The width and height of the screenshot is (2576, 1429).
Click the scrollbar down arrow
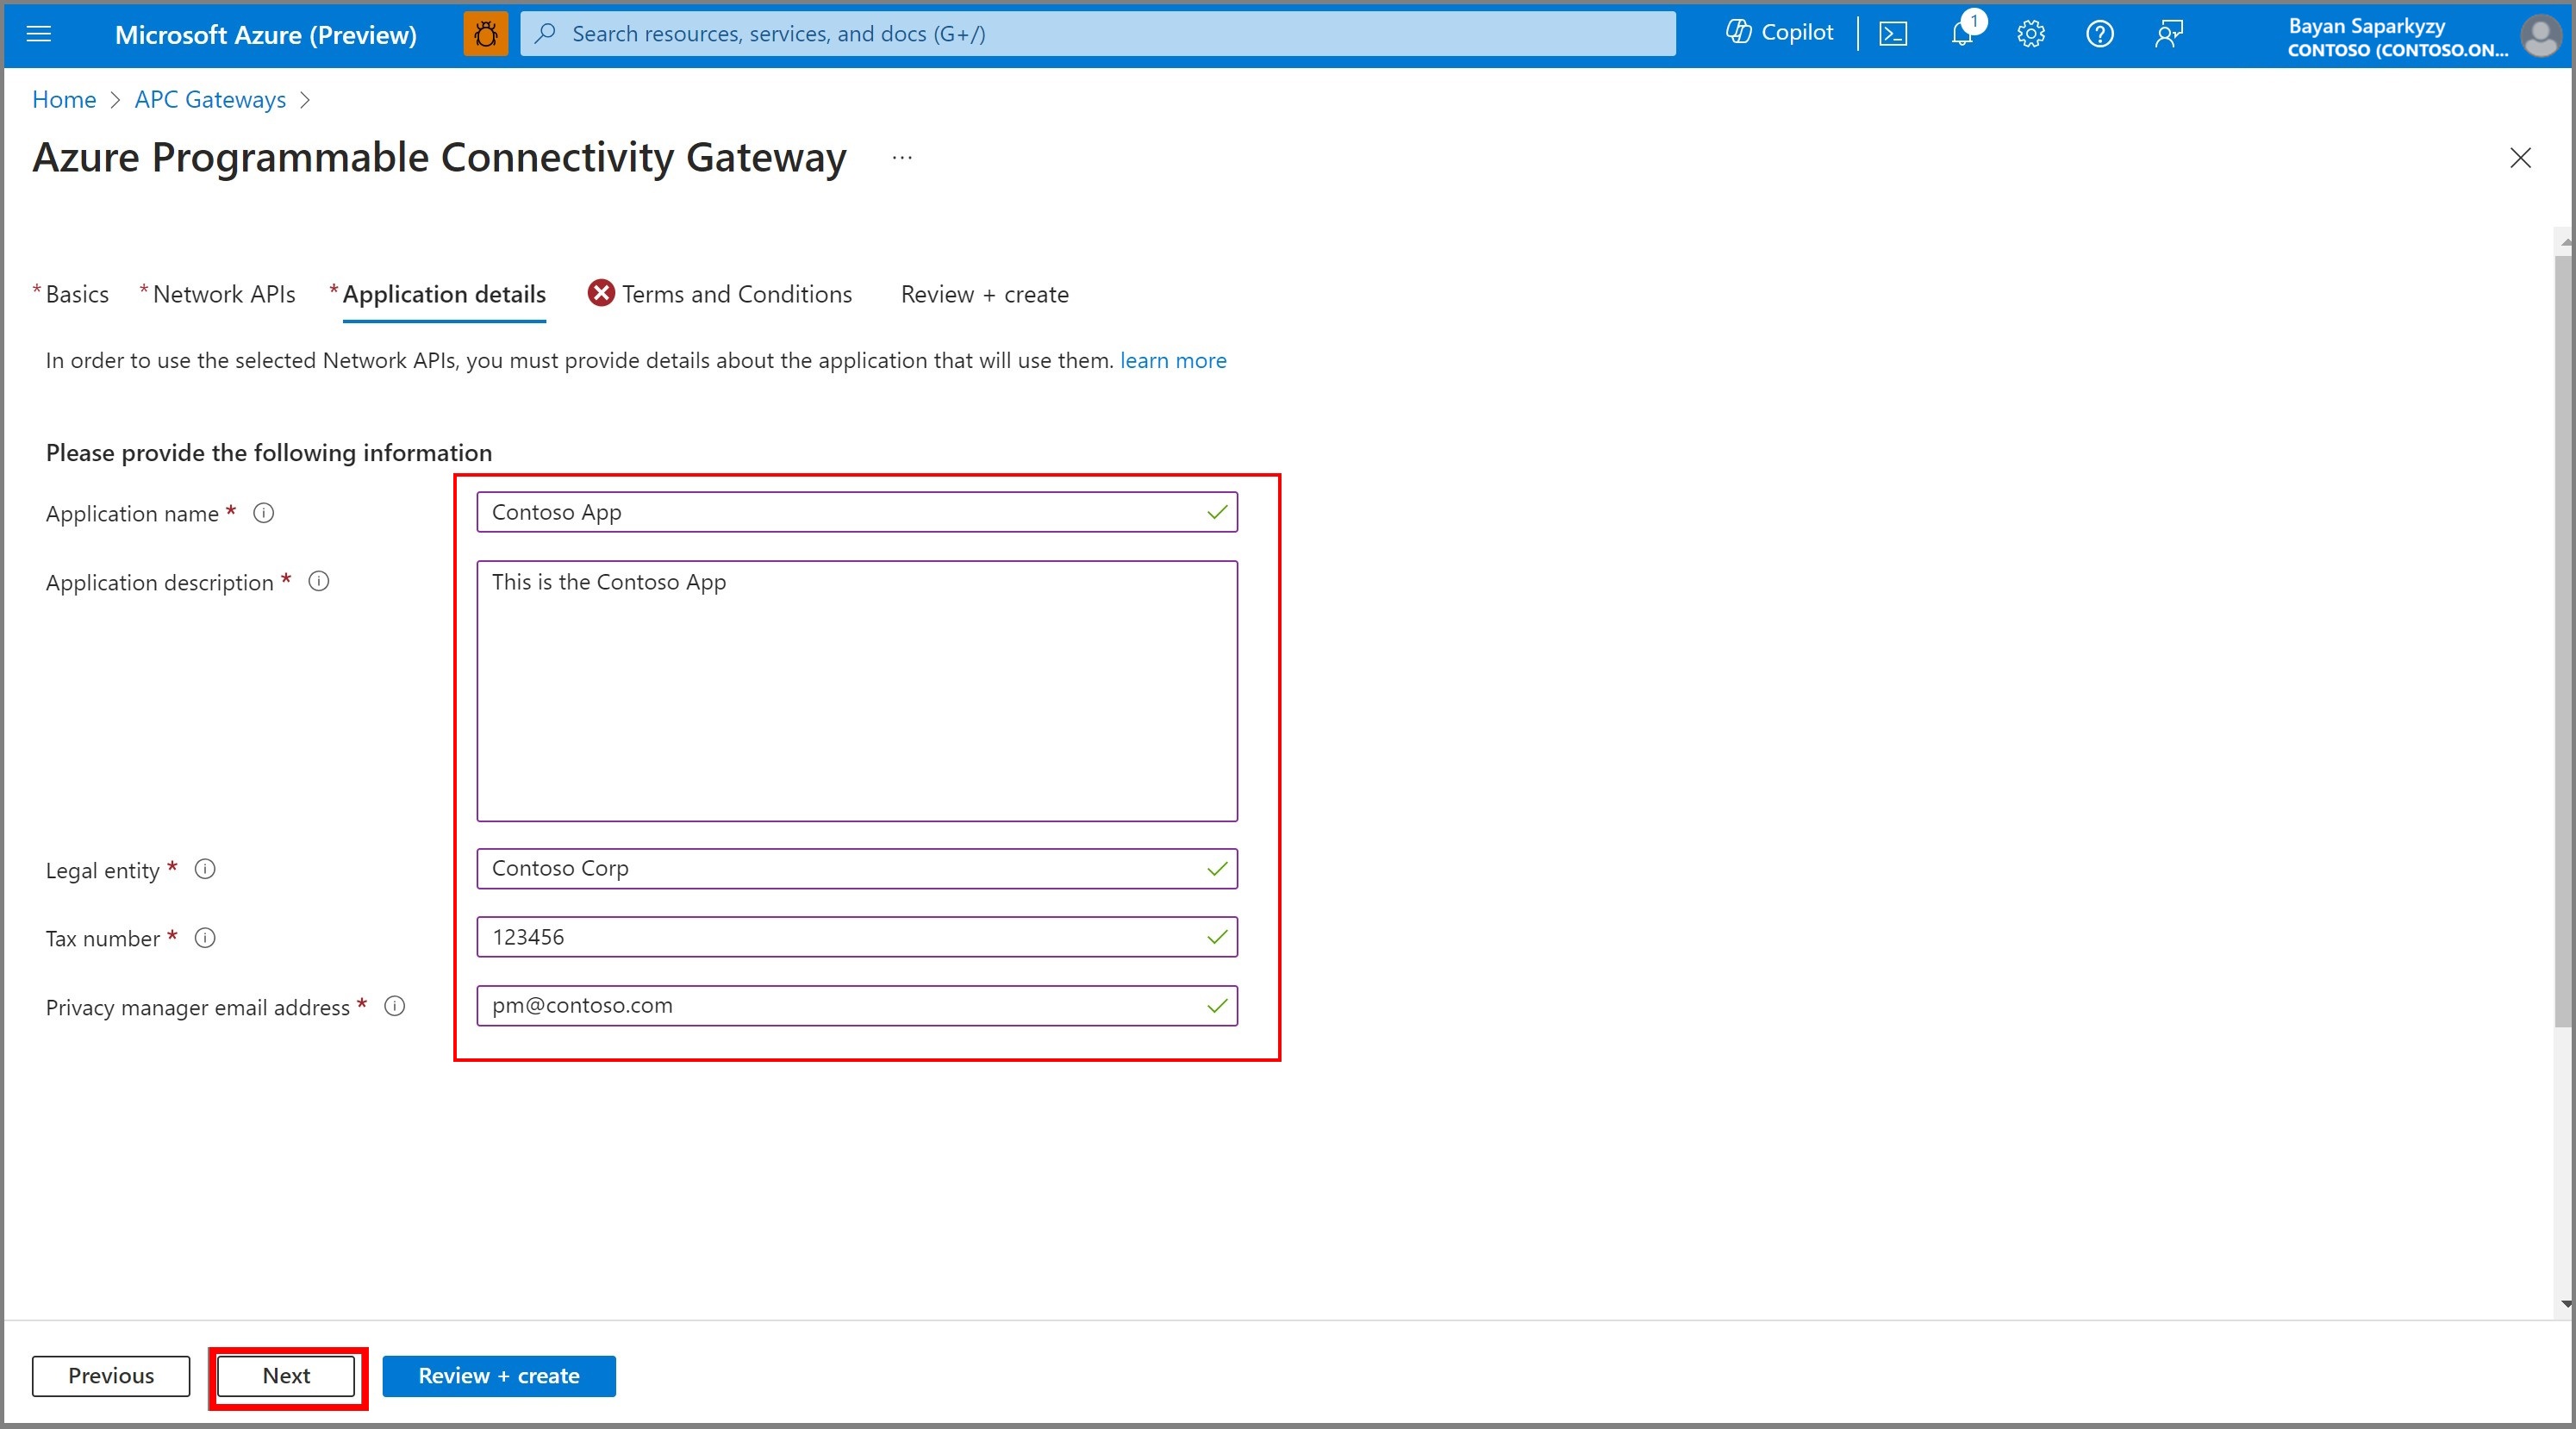click(x=2565, y=1303)
